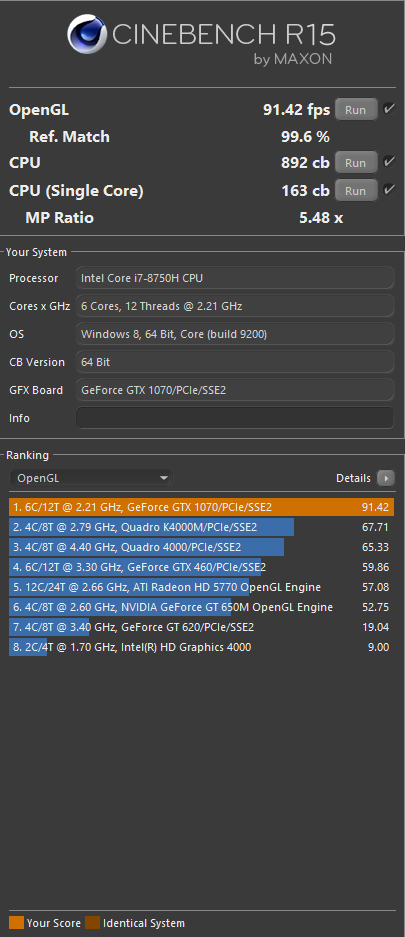Click the Cinebench sphere logo icon
The height and width of the screenshot is (937, 405).
(88, 35)
